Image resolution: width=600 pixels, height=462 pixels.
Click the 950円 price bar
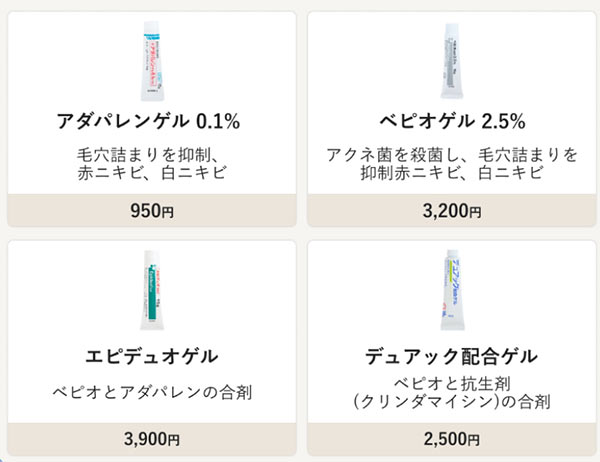pos(152,211)
